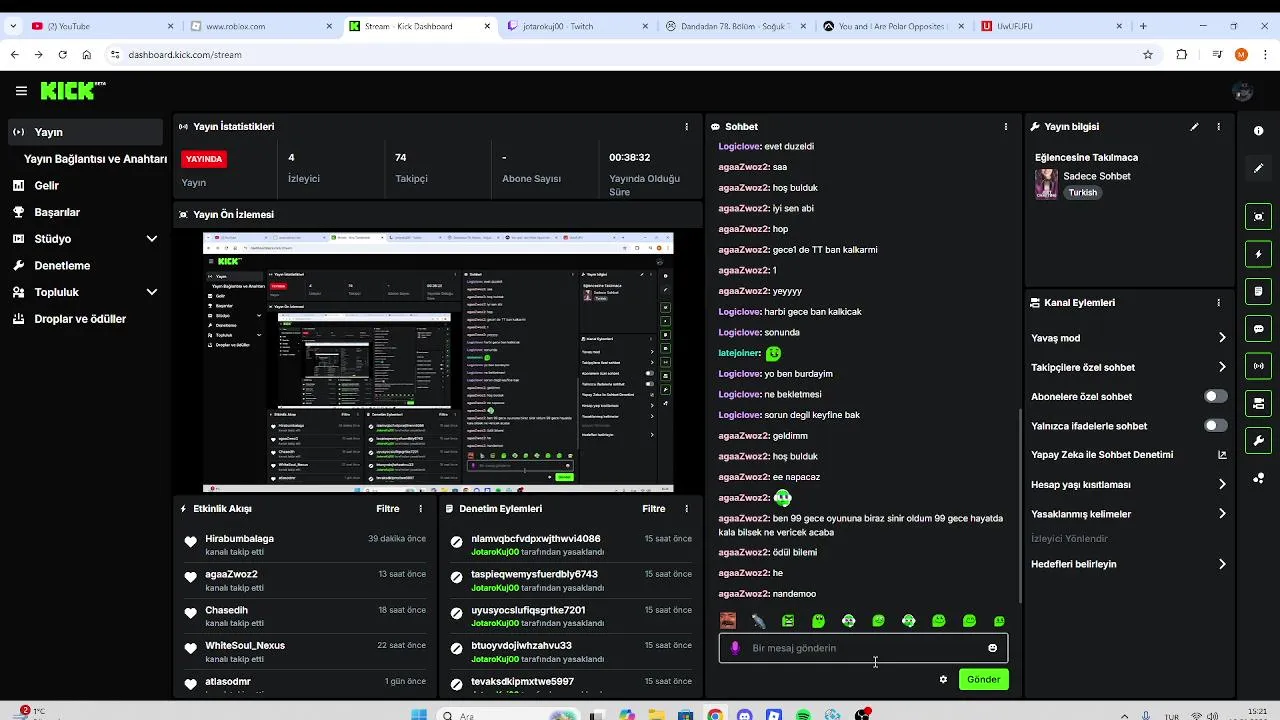Open the info icon in the right sidebar

pos(1258,131)
